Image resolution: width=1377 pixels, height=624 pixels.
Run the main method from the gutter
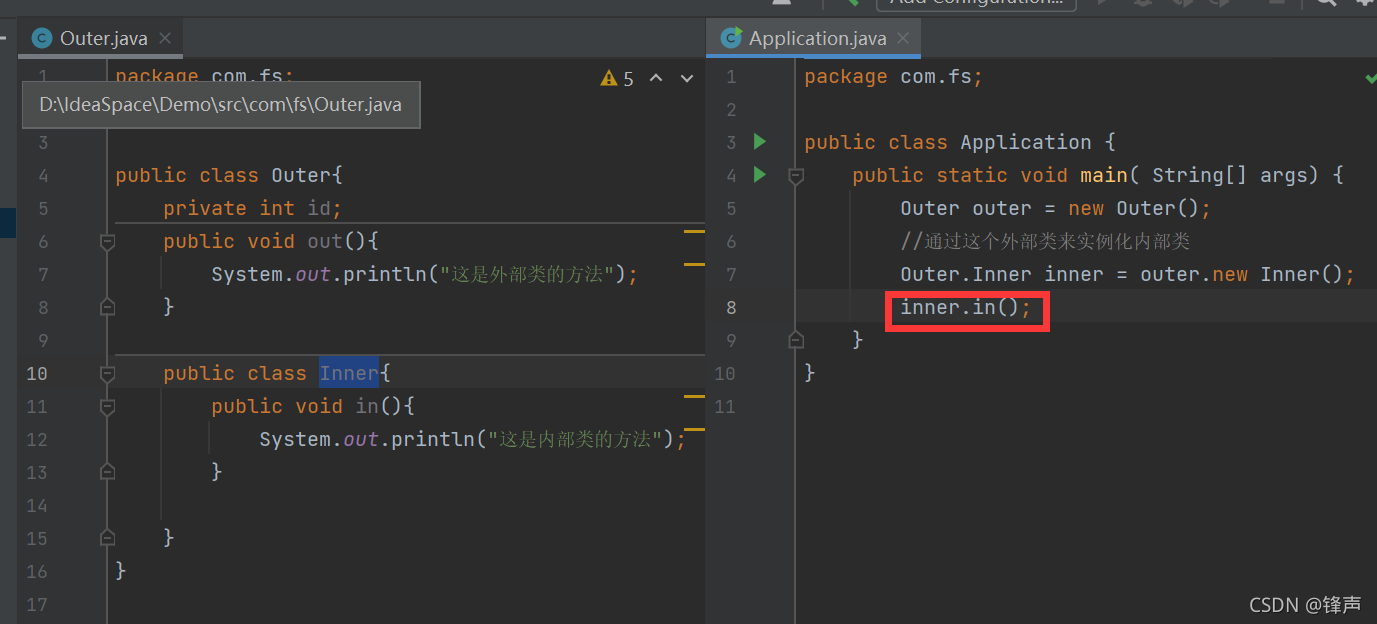pyautogui.click(x=760, y=174)
